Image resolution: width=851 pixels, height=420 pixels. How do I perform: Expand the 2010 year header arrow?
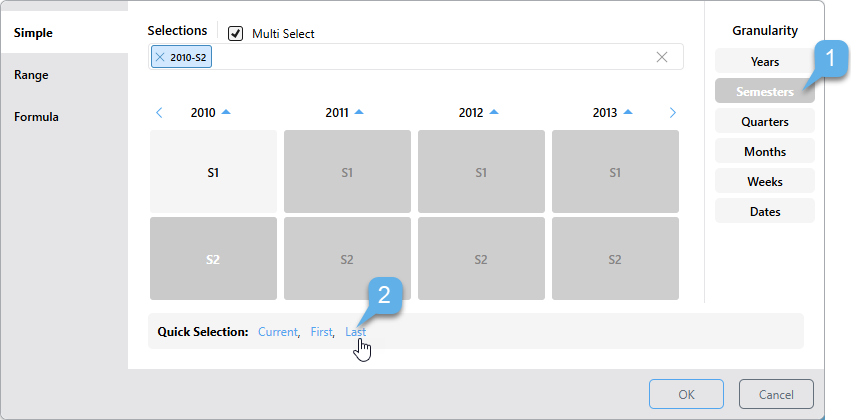(225, 112)
